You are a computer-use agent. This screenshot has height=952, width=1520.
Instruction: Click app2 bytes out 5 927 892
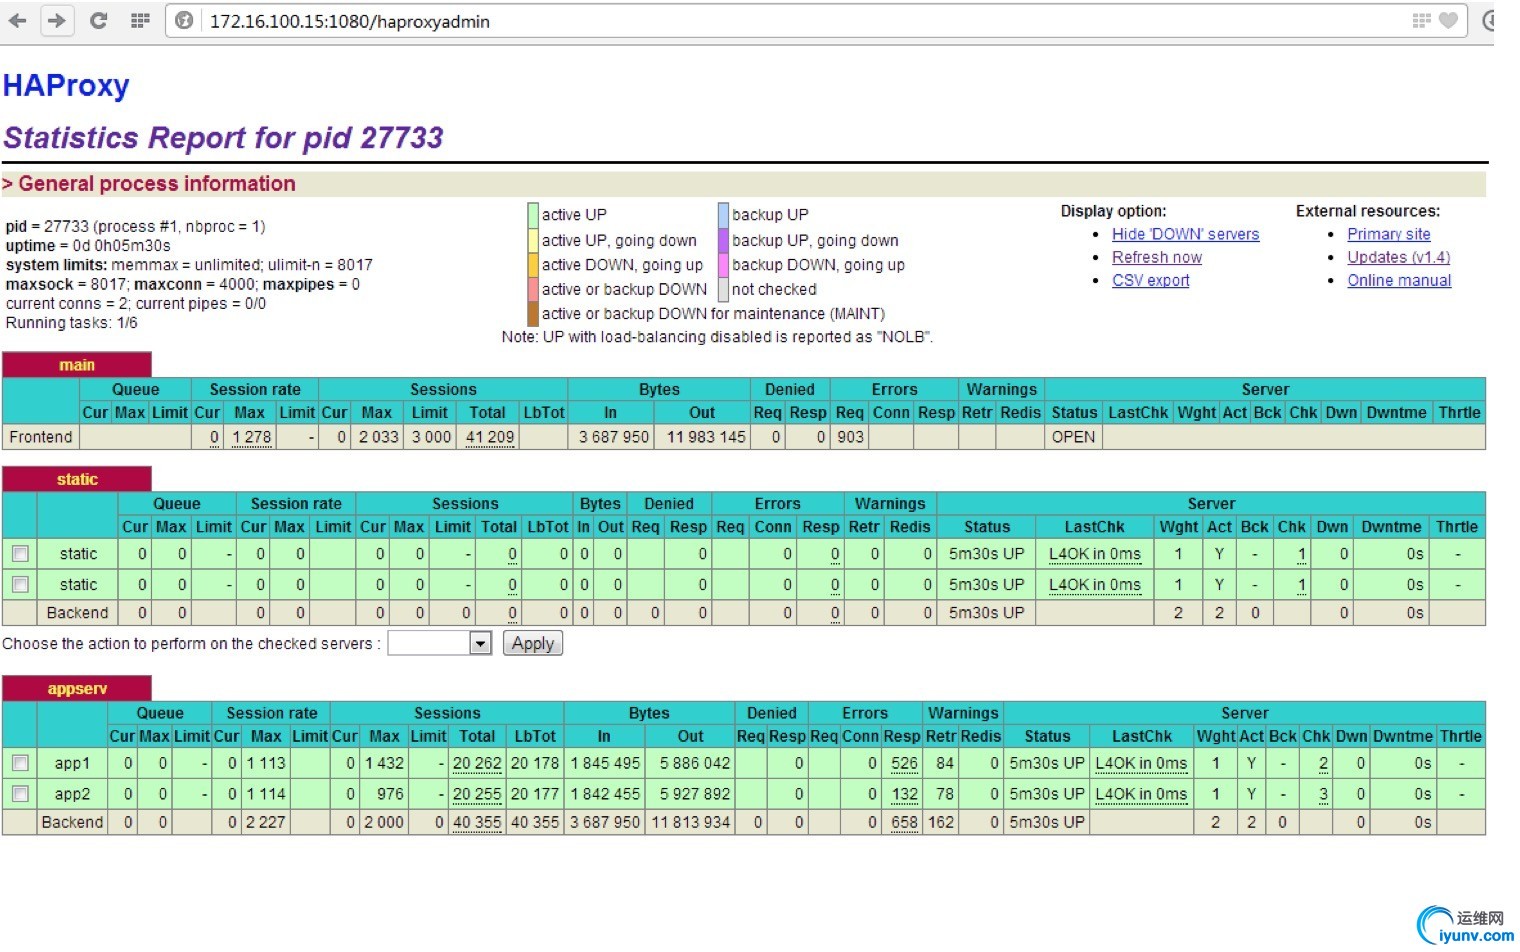694,794
